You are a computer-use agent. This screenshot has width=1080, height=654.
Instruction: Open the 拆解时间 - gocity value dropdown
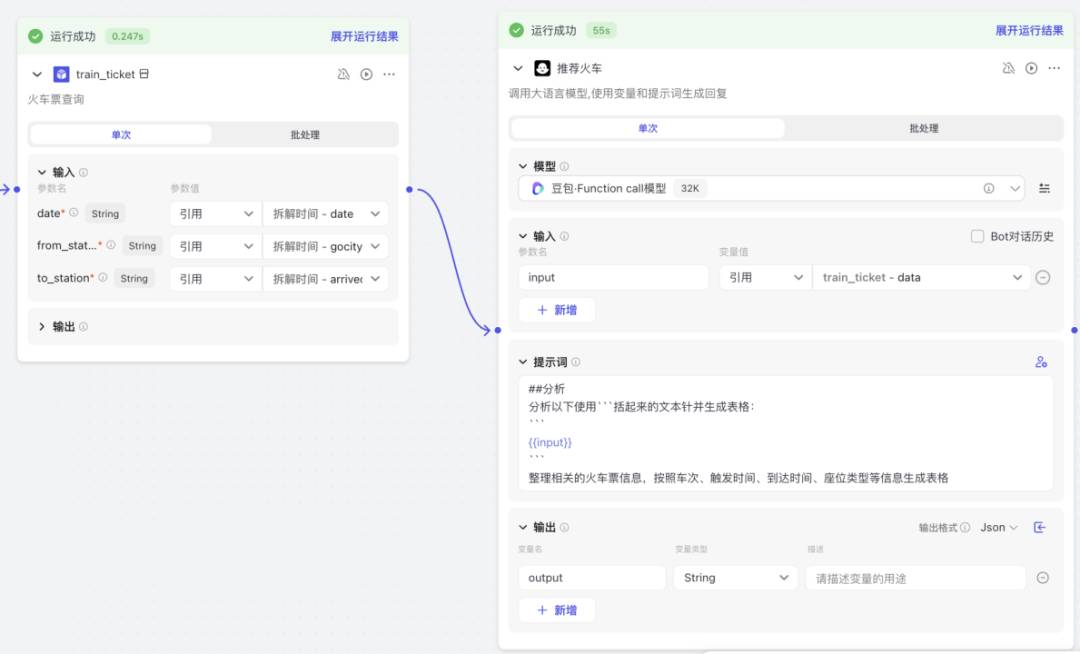coord(326,246)
